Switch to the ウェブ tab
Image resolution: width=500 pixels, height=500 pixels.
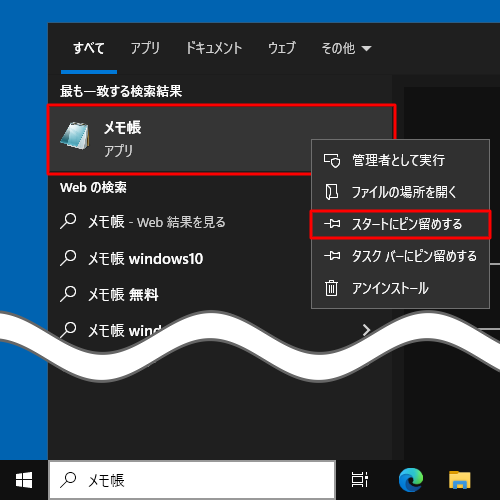[282, 48]
